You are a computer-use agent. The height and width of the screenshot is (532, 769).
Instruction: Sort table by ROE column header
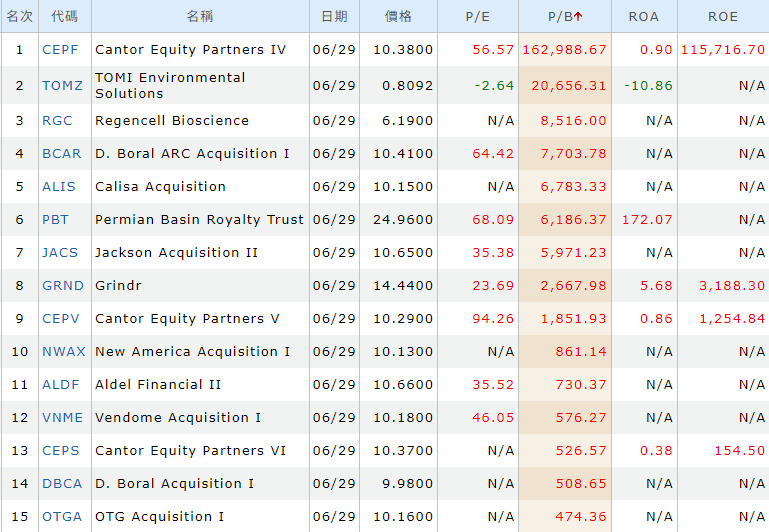coord(722,17)
